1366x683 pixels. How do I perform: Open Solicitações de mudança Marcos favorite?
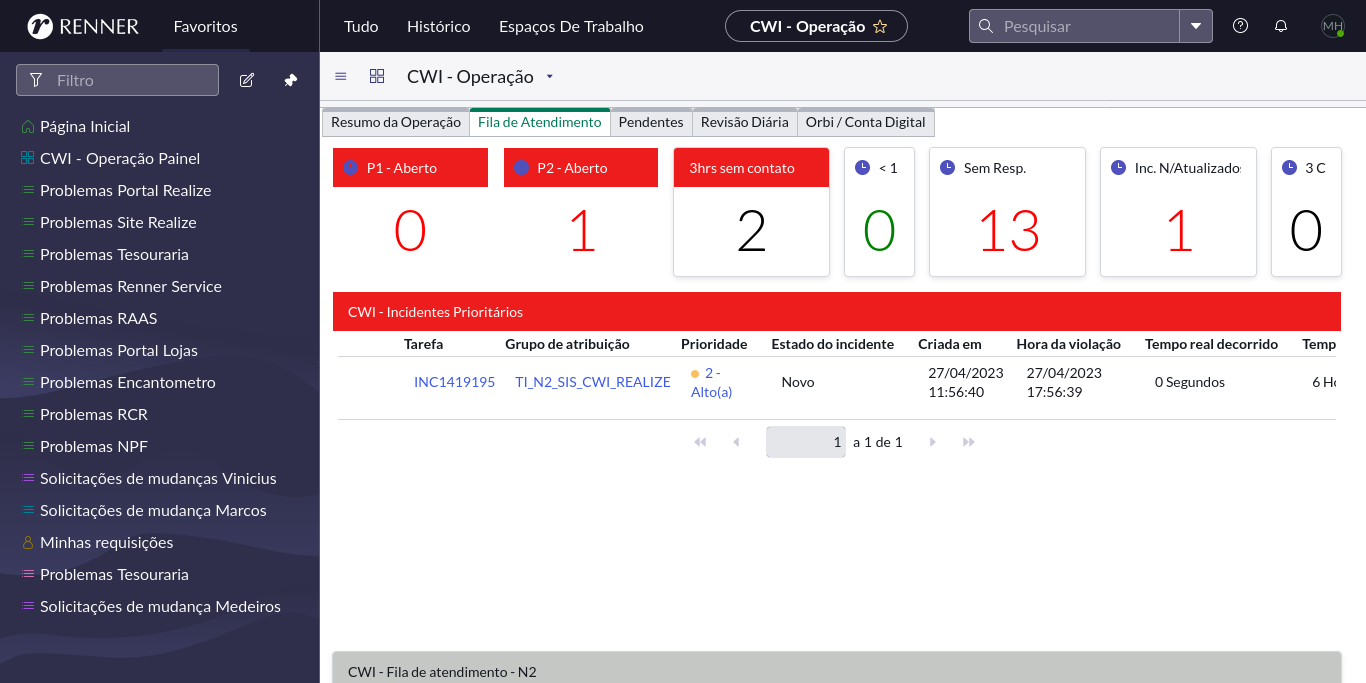click(x=153, y=510)
